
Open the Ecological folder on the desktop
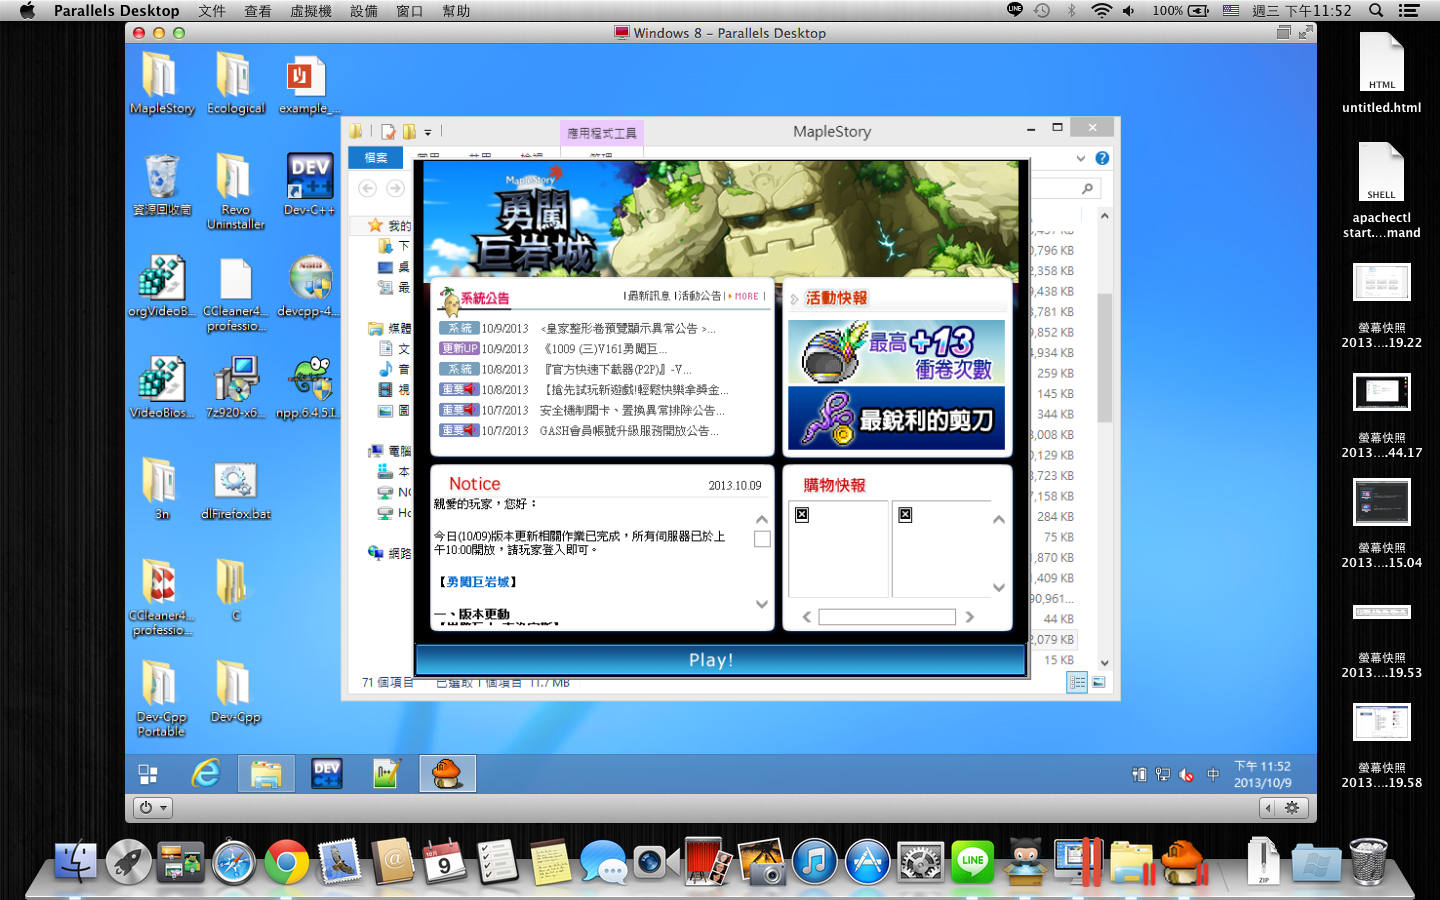pos(236,84)
